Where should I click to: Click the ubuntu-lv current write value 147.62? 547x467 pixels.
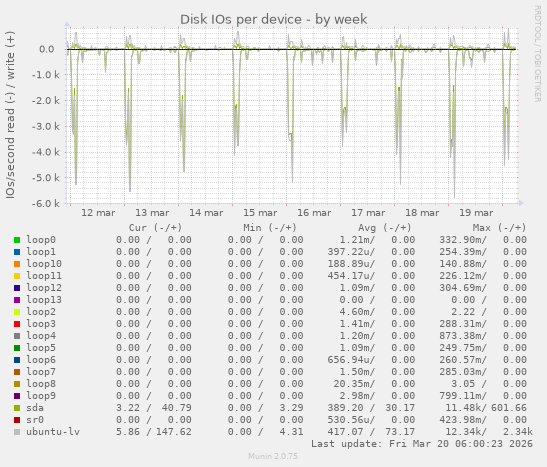pyautogui.click(x=174, y=432)
